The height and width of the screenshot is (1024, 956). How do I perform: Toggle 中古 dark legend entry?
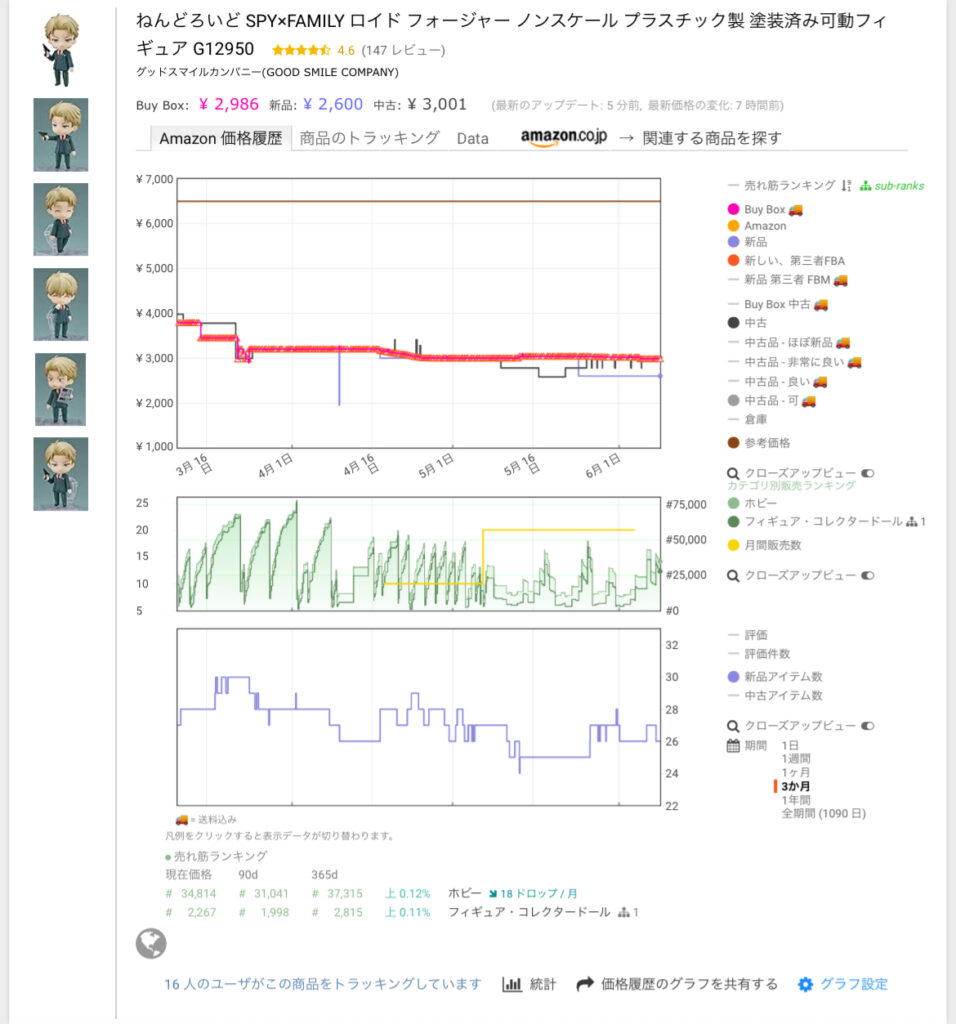click(x=747, y=323)
